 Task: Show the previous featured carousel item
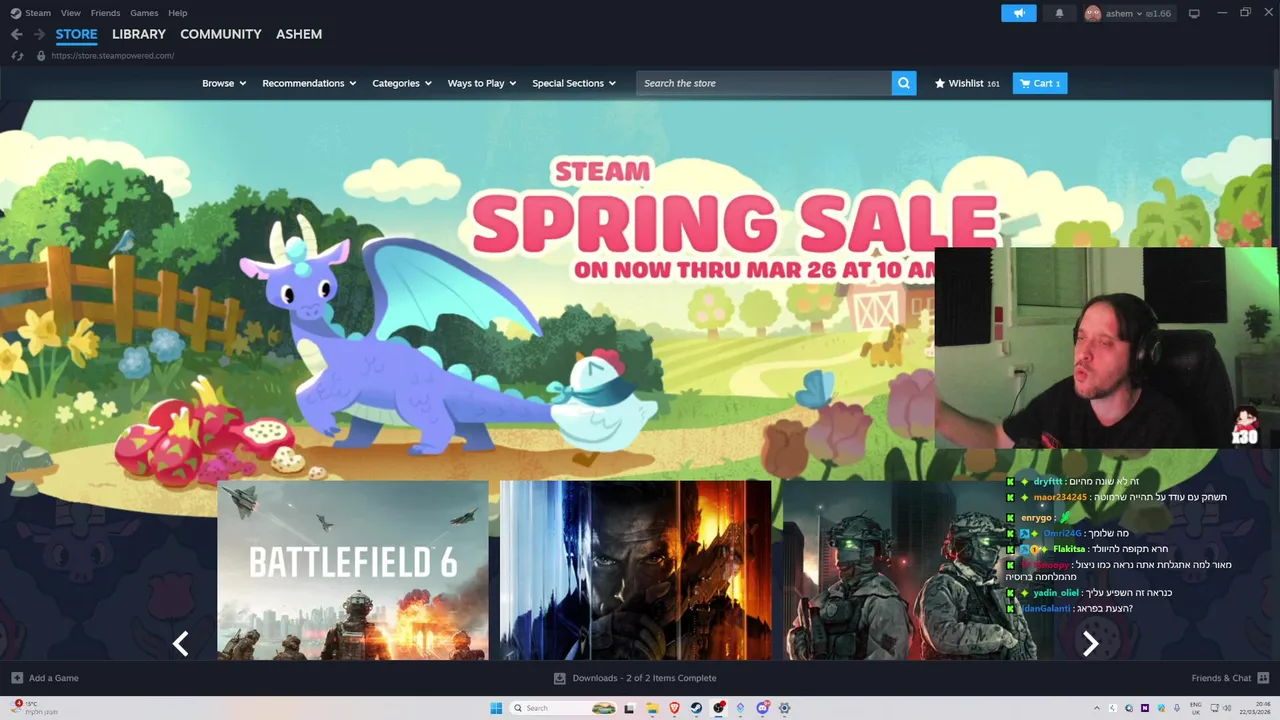click(x=181, y=643)
